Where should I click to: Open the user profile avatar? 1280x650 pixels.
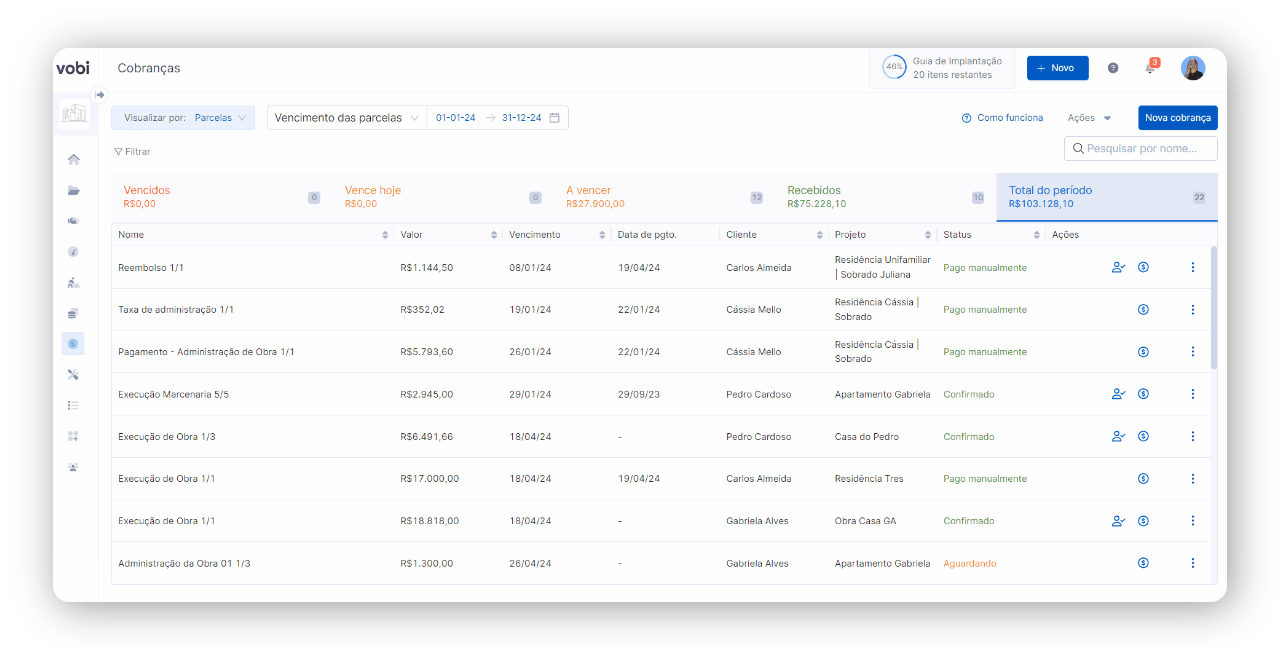[1193, 68]
